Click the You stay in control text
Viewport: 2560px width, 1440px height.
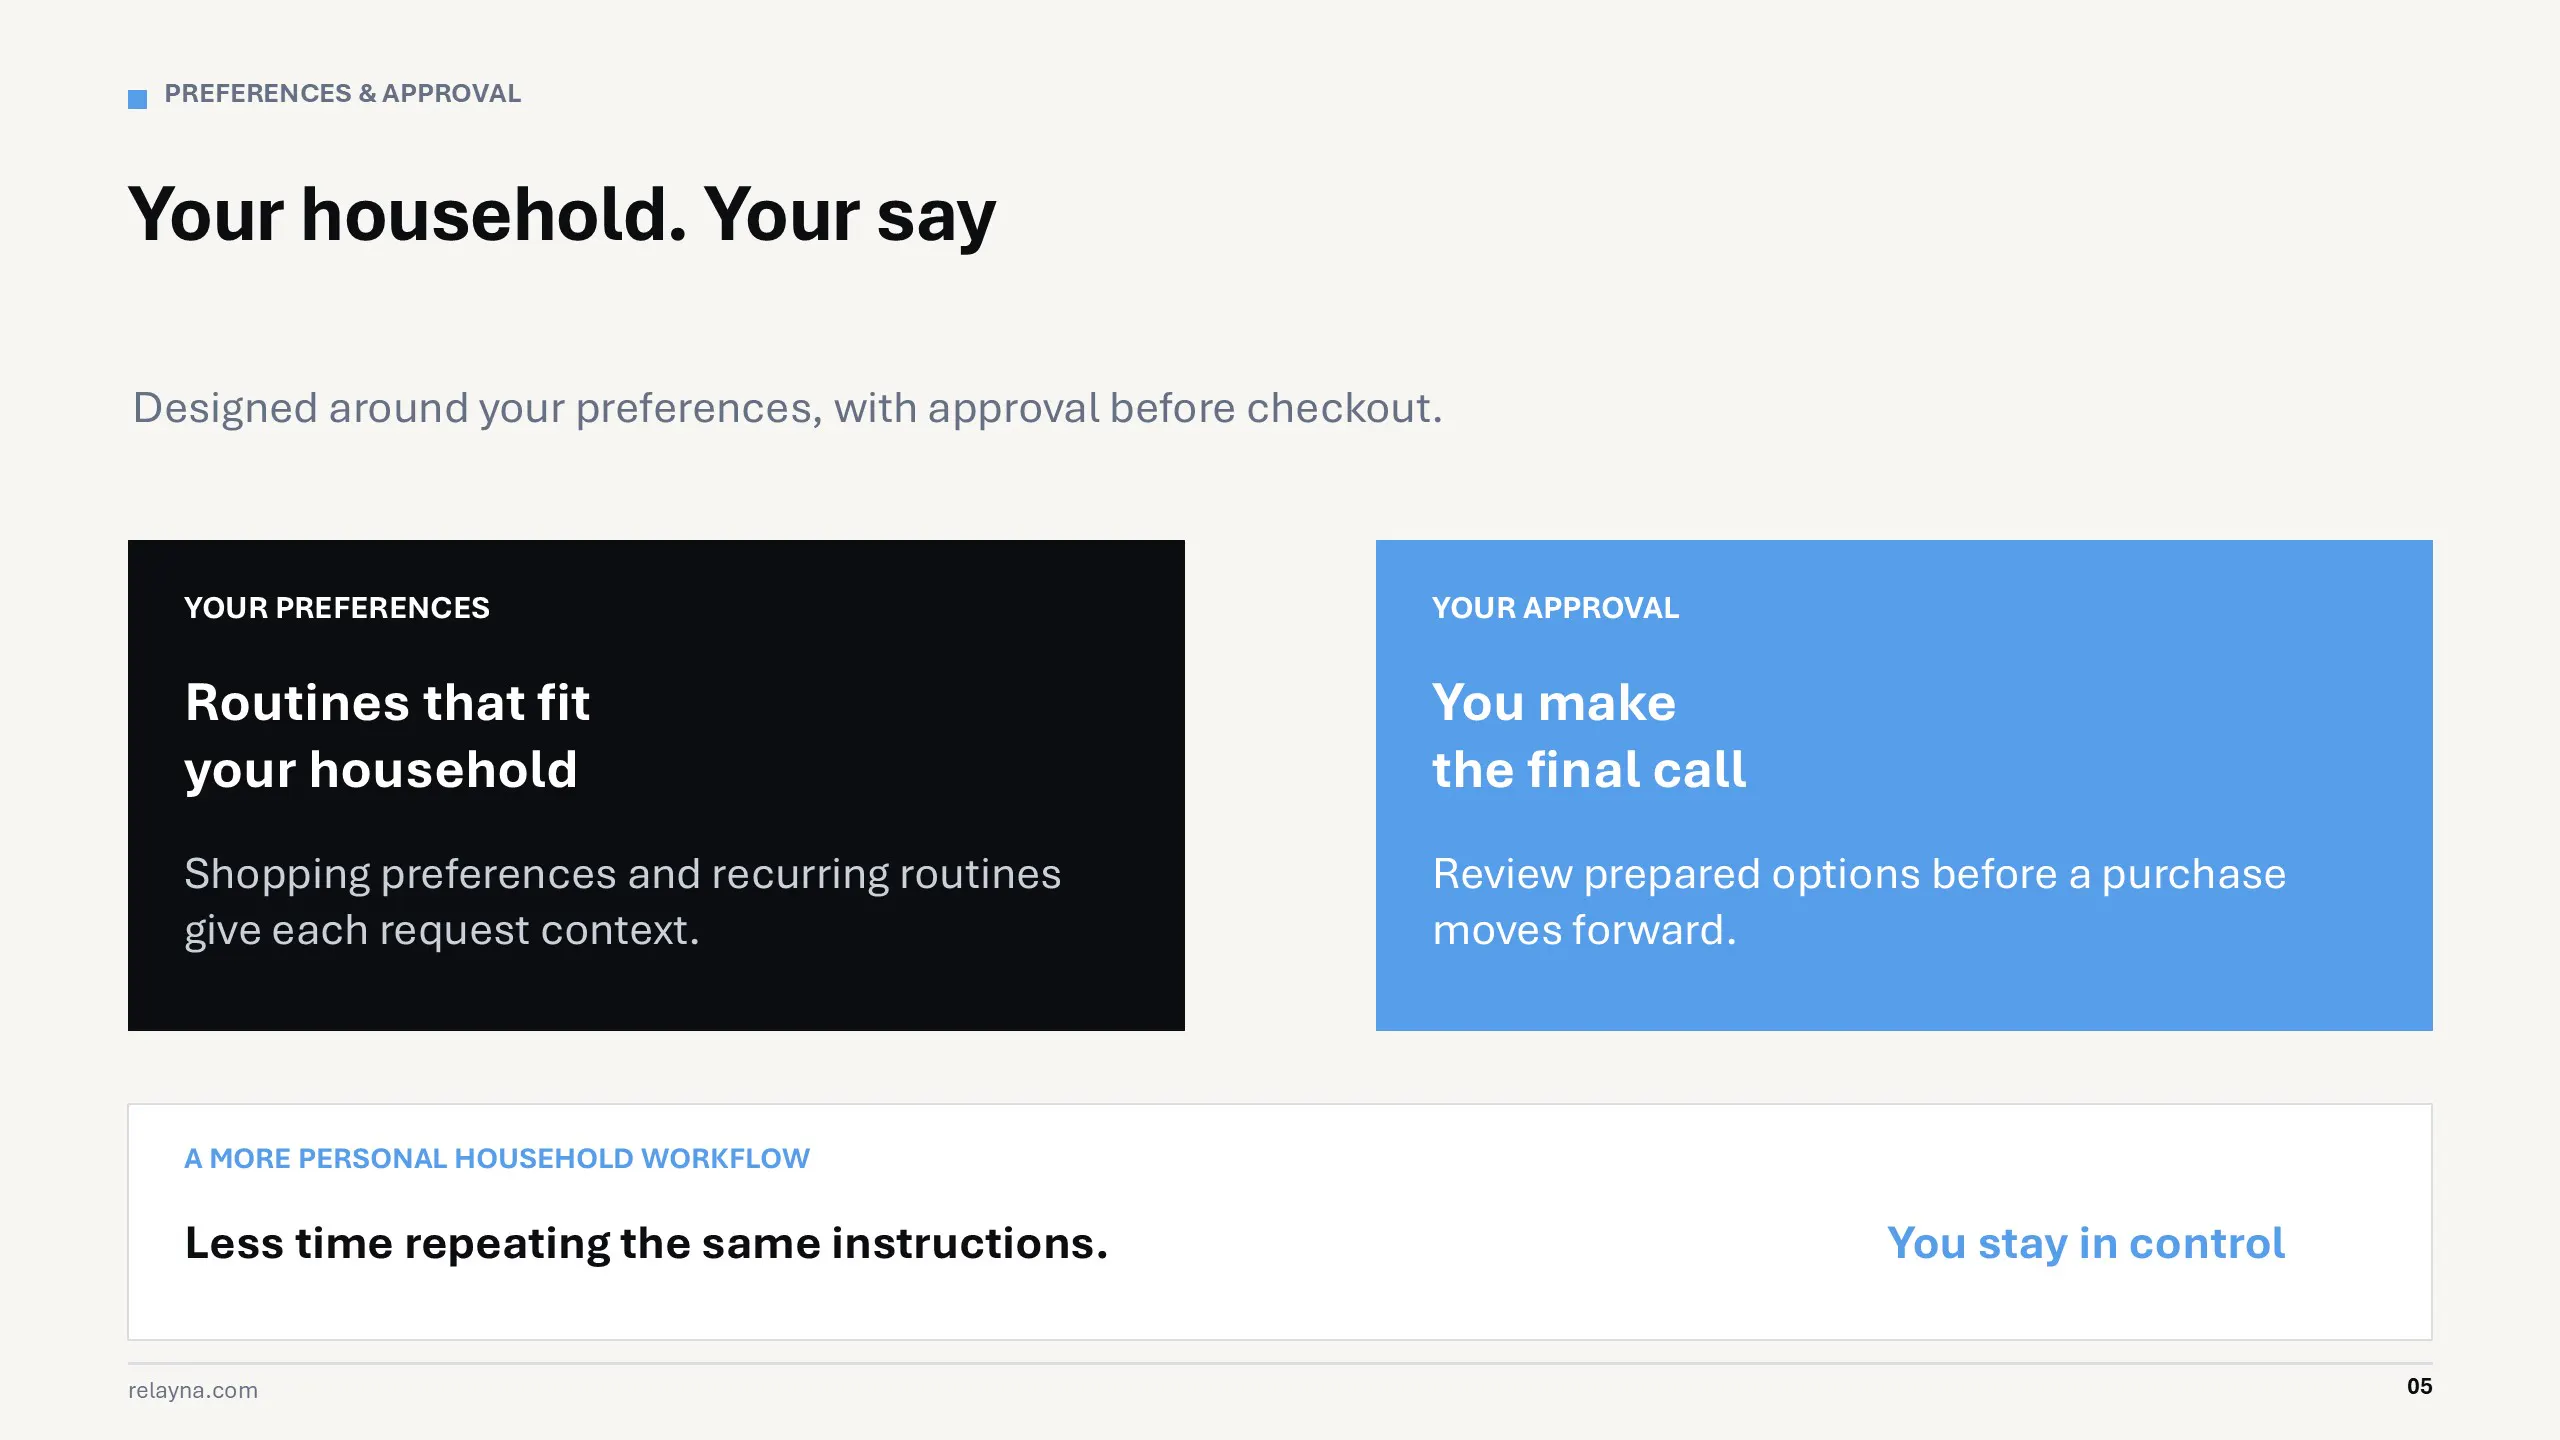pos(2086,1243)
